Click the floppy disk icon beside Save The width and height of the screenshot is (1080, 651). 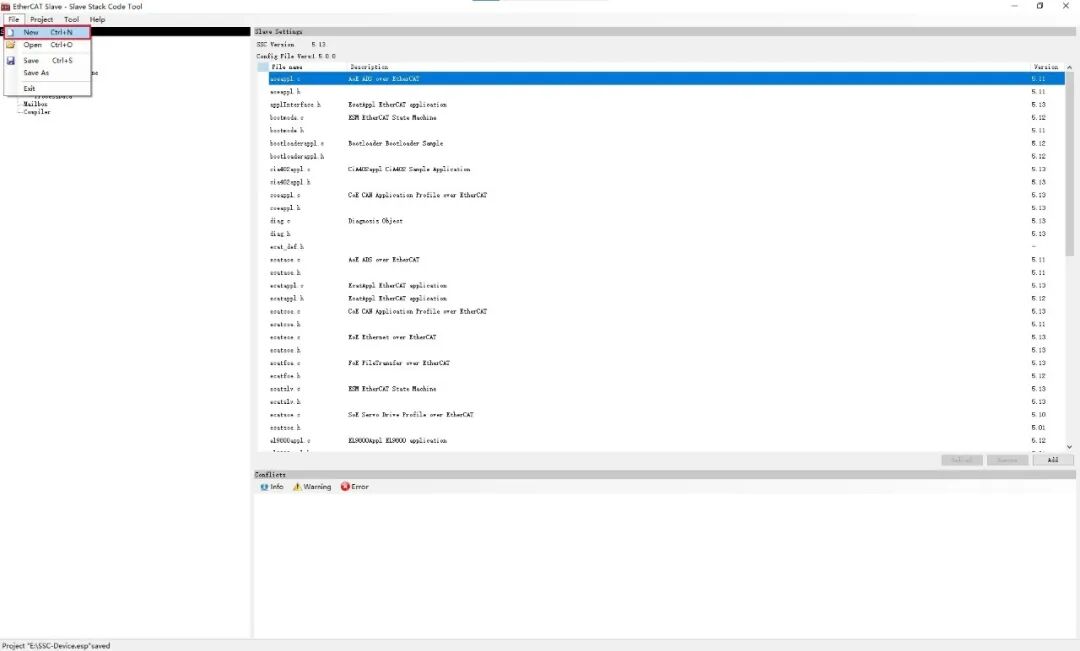click(x=10, y=61)
